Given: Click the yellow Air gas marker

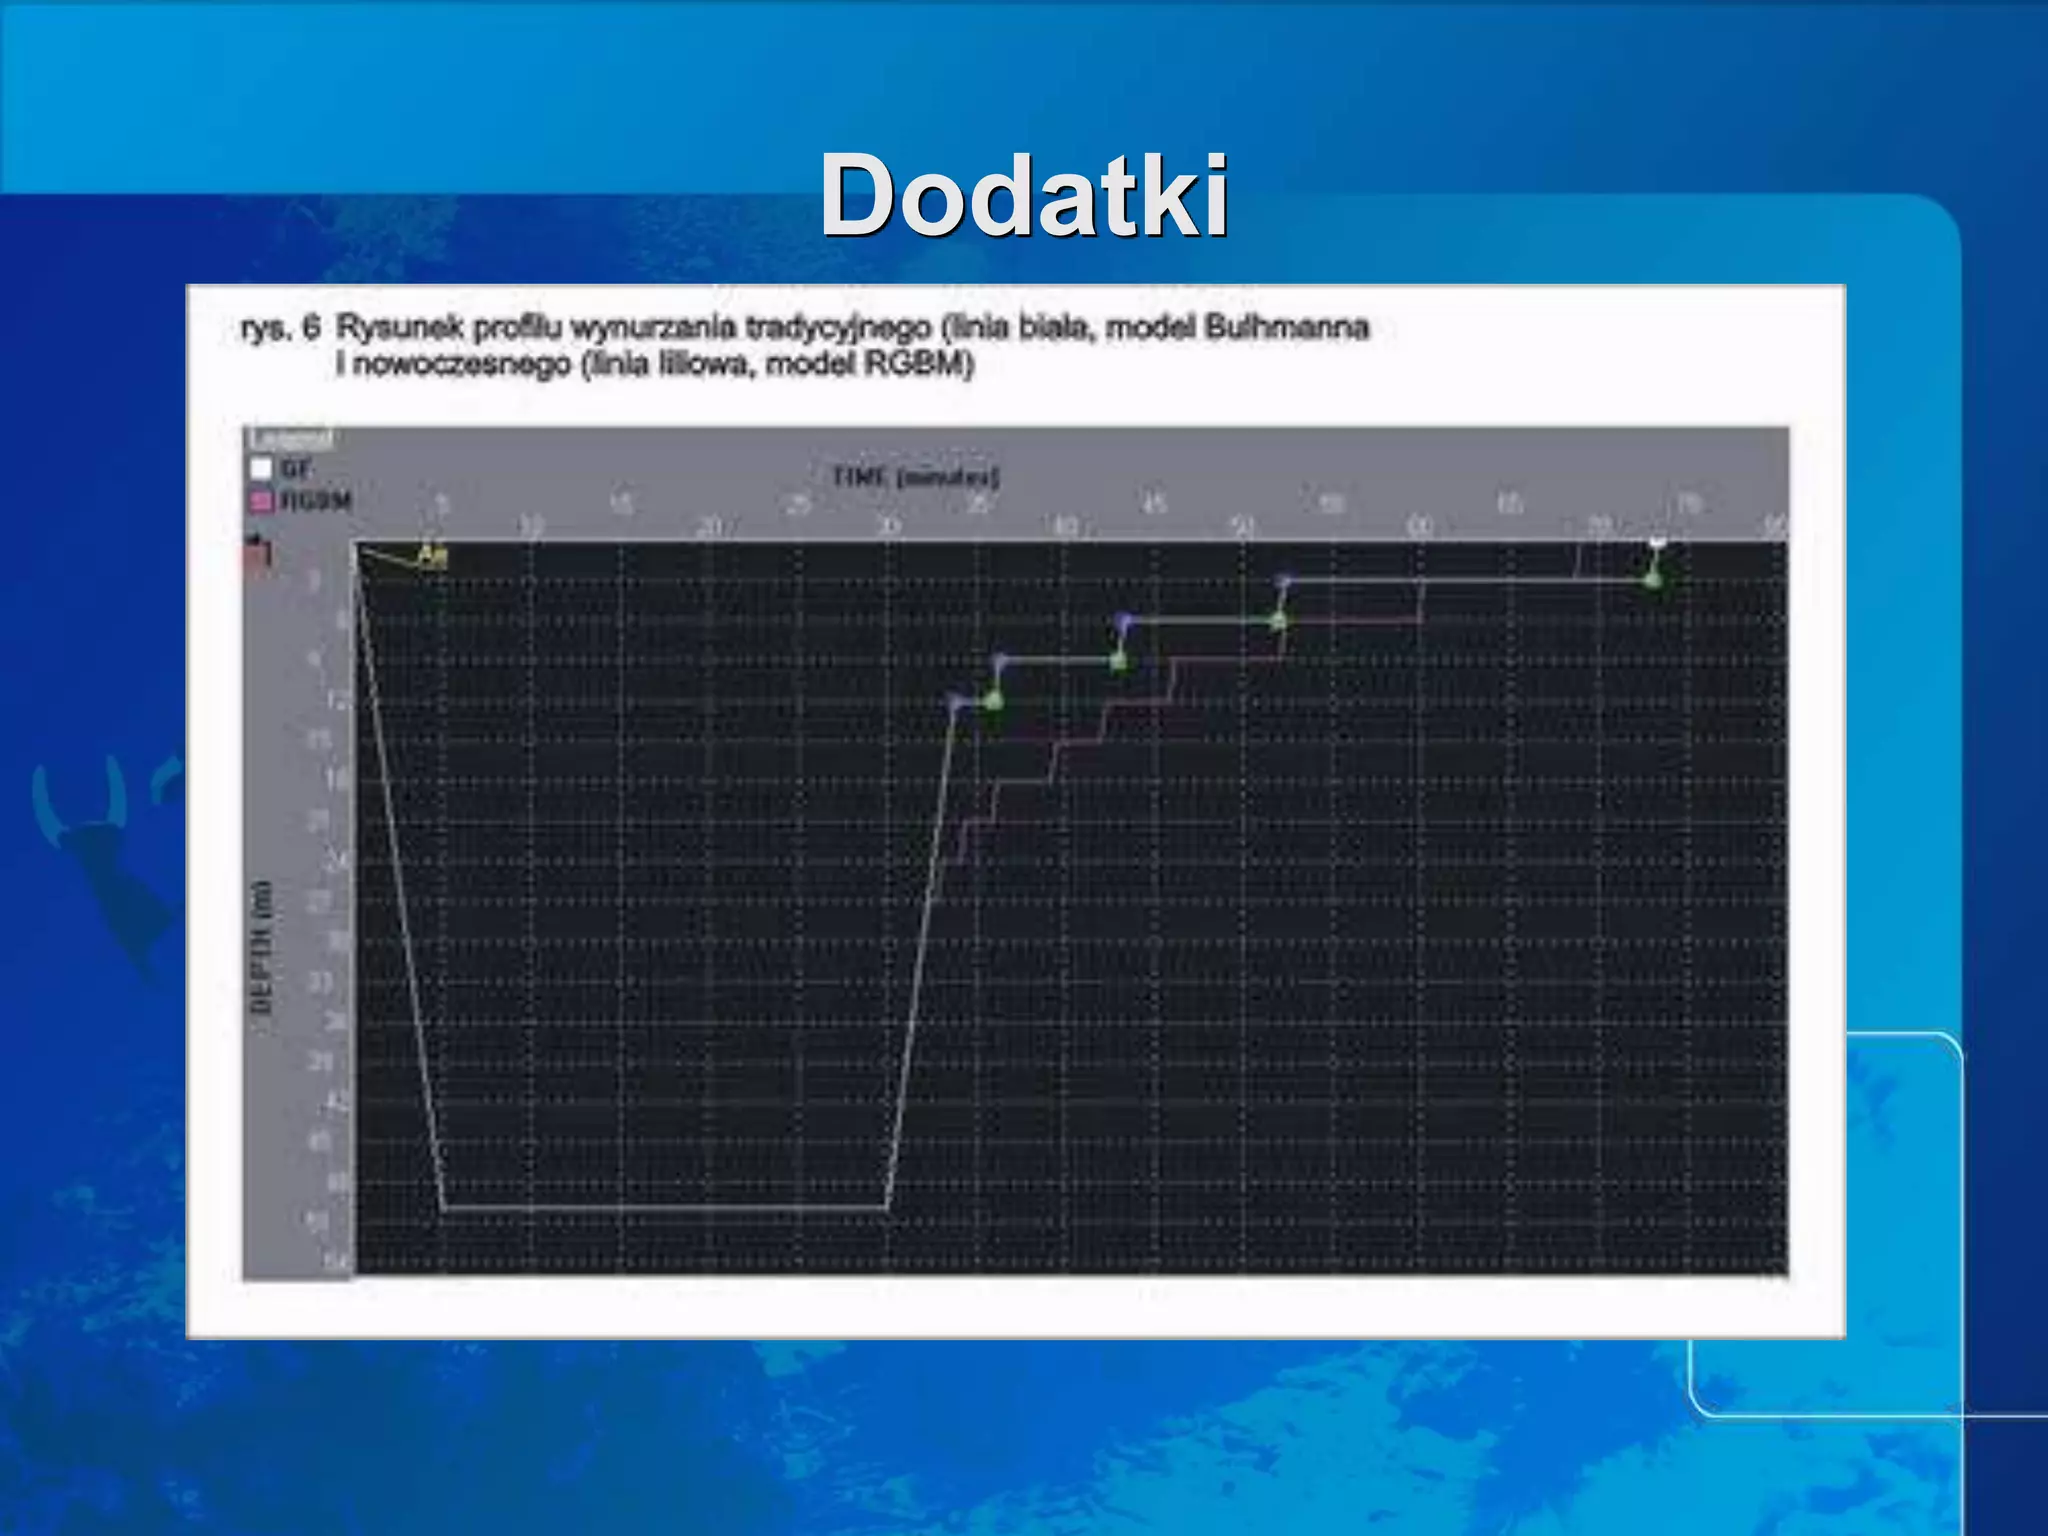Looking at the screenshot, I should pos(432,555).
